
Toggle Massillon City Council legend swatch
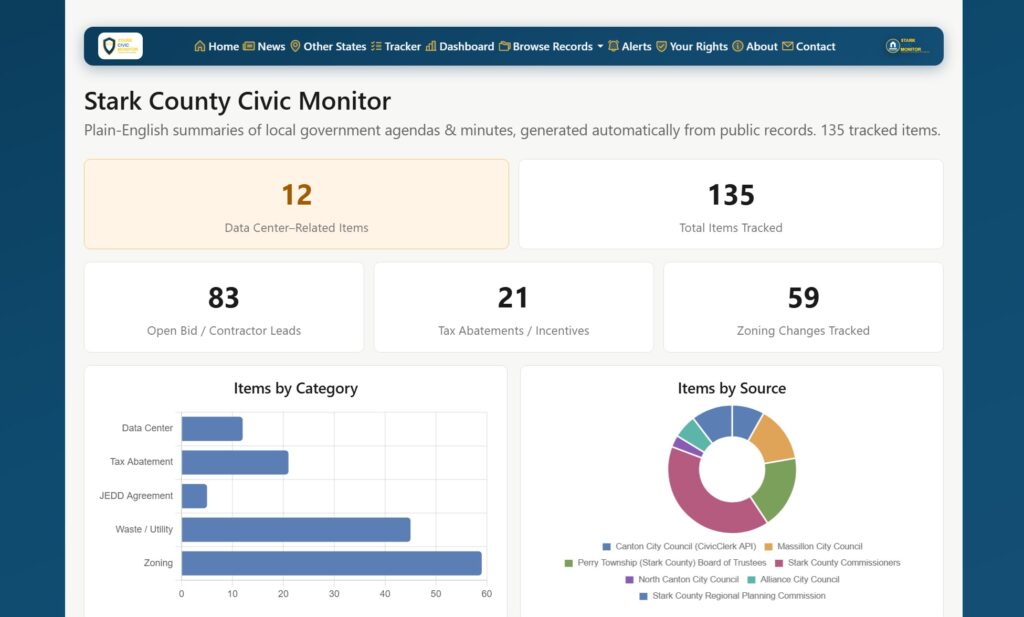(769, 546)
